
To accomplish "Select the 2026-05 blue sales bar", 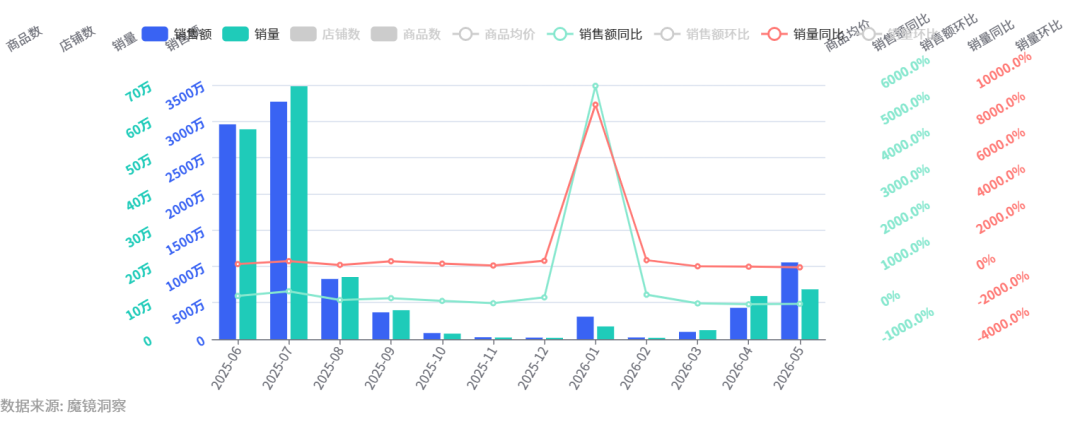I will click(789, 301).
